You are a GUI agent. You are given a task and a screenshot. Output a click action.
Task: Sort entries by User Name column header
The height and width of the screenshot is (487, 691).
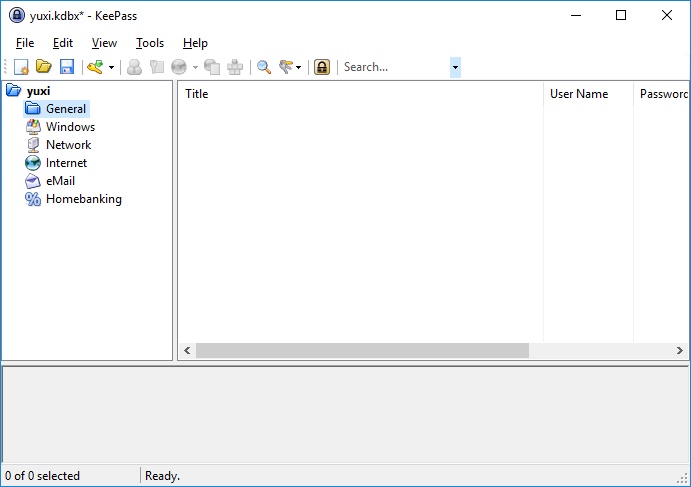pos(588,94)
